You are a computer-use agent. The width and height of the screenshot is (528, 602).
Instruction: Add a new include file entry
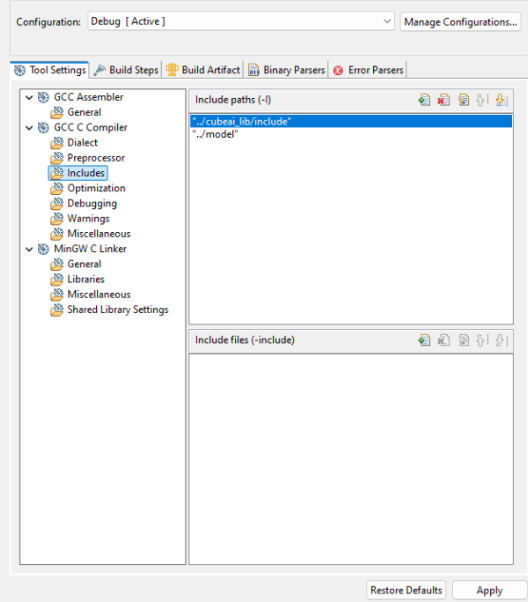[x=424, y=340]
